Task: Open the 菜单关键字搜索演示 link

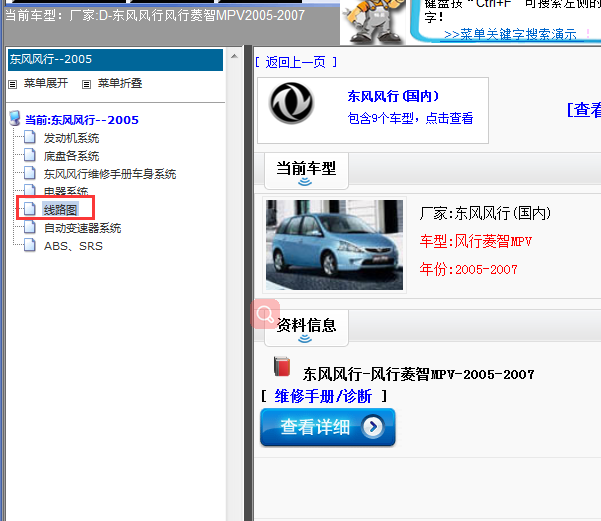Action: (510, 35)
